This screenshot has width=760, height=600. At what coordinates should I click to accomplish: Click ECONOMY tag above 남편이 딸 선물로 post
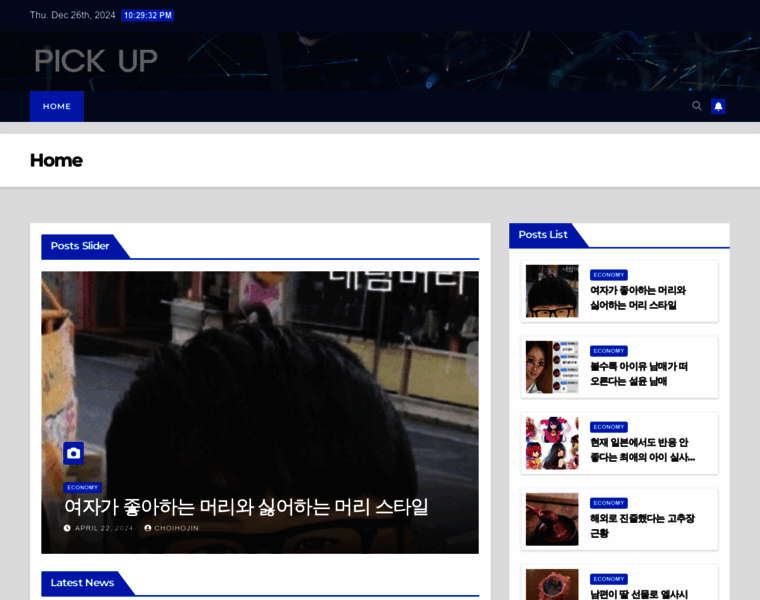(609, 579)
